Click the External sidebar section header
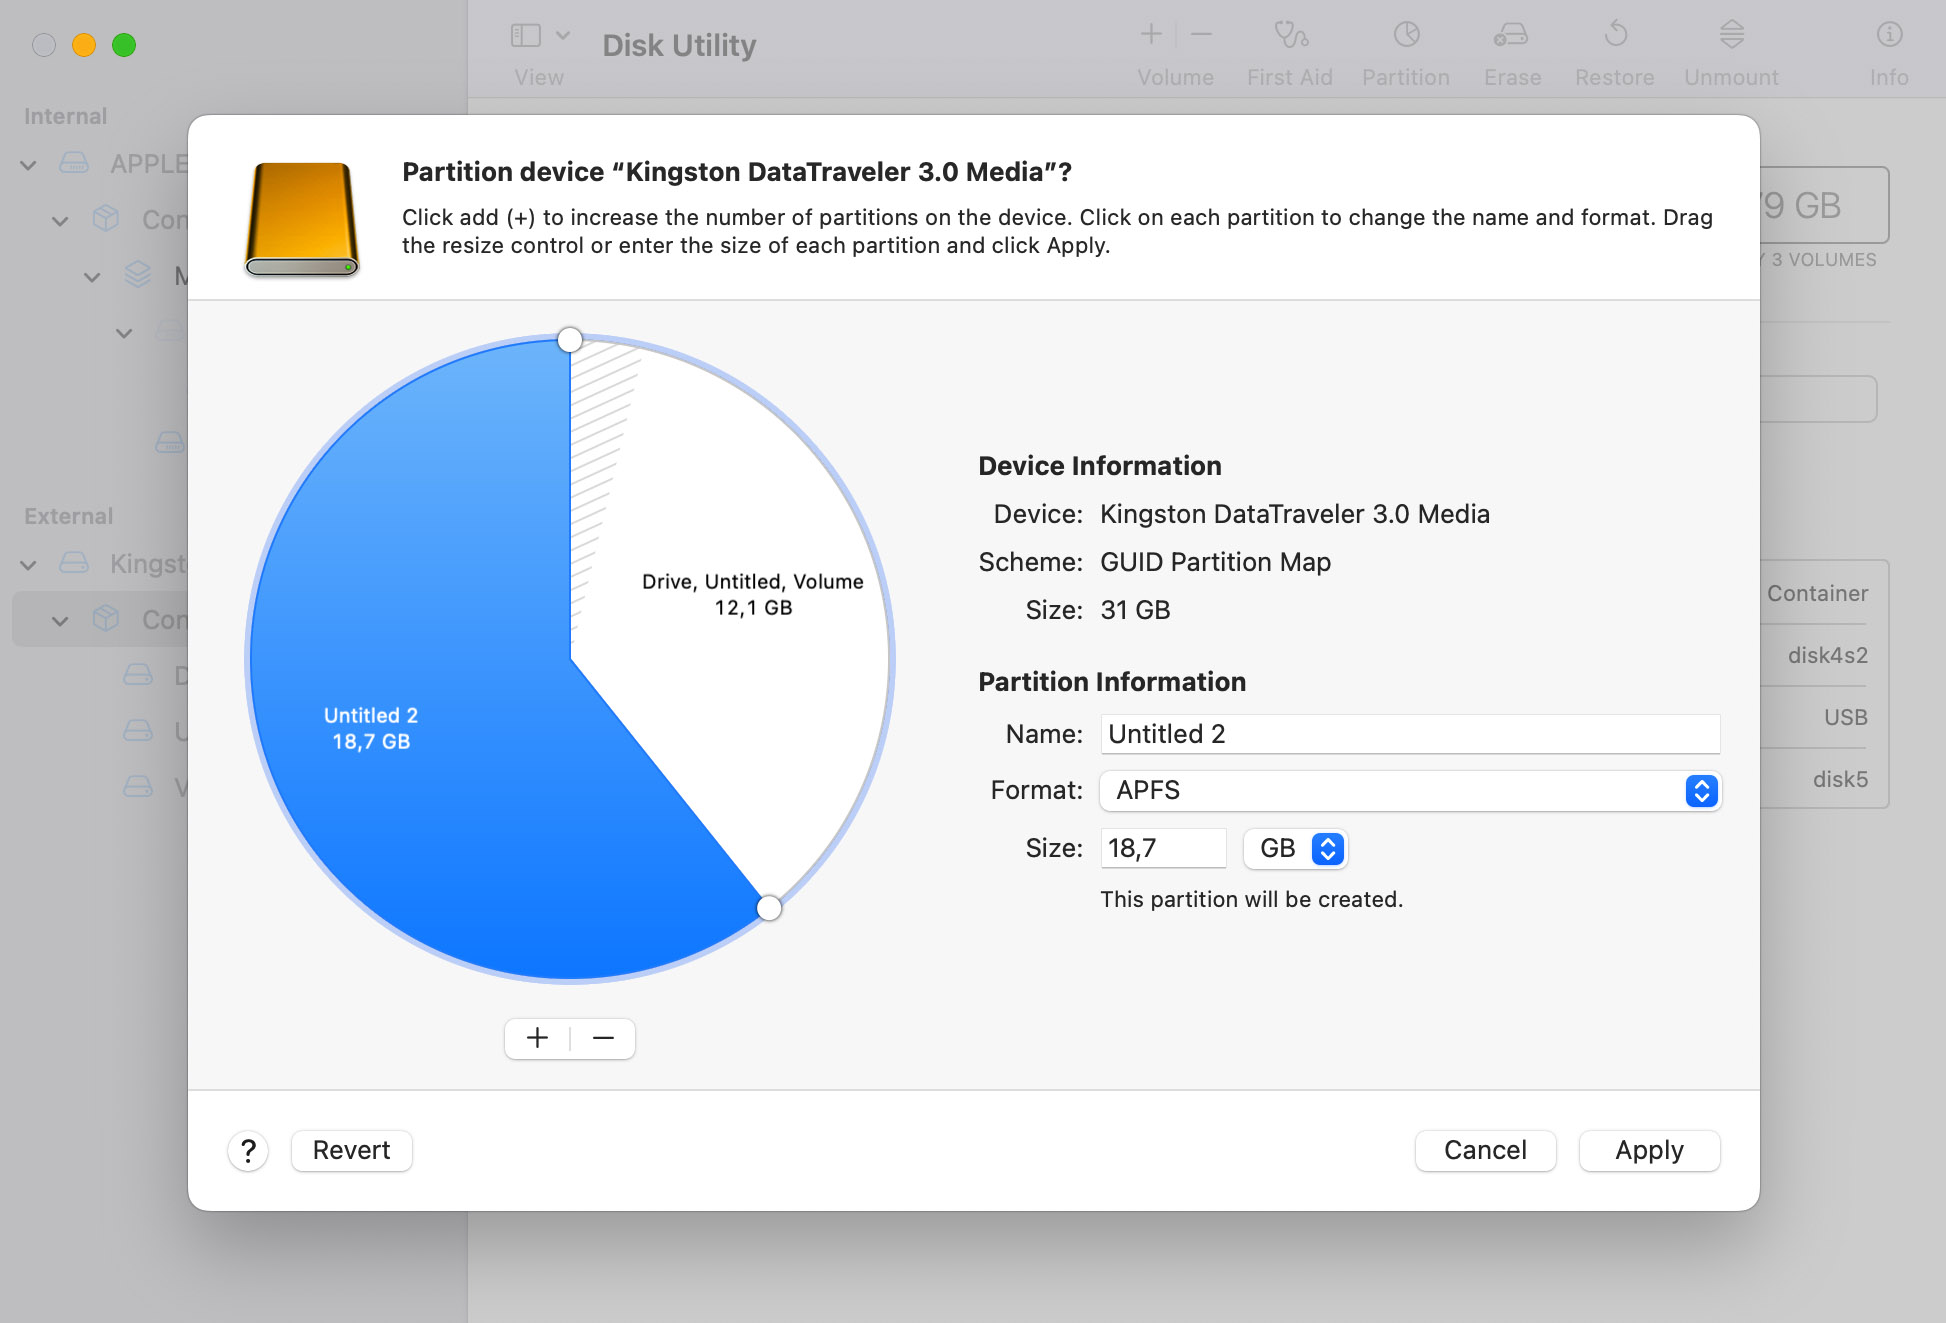Viewport: 1946px width, 1323px height. (x=69, y=517)
